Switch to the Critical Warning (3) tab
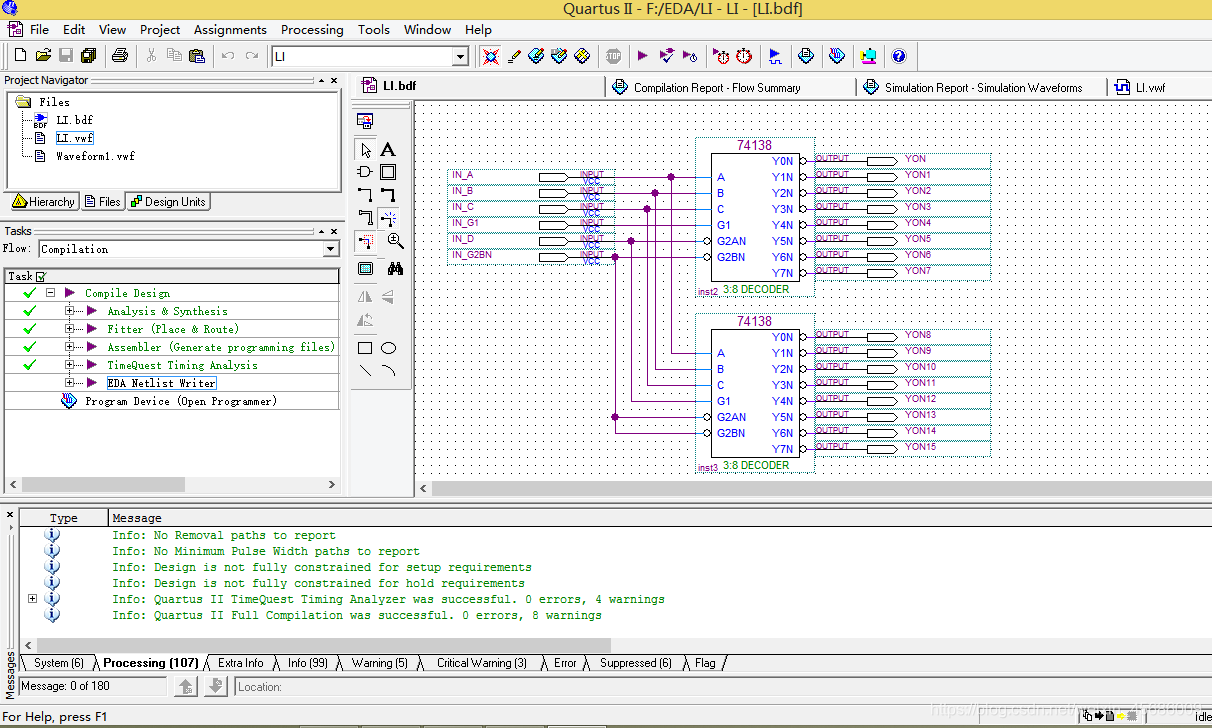 (x=481, y=663)
